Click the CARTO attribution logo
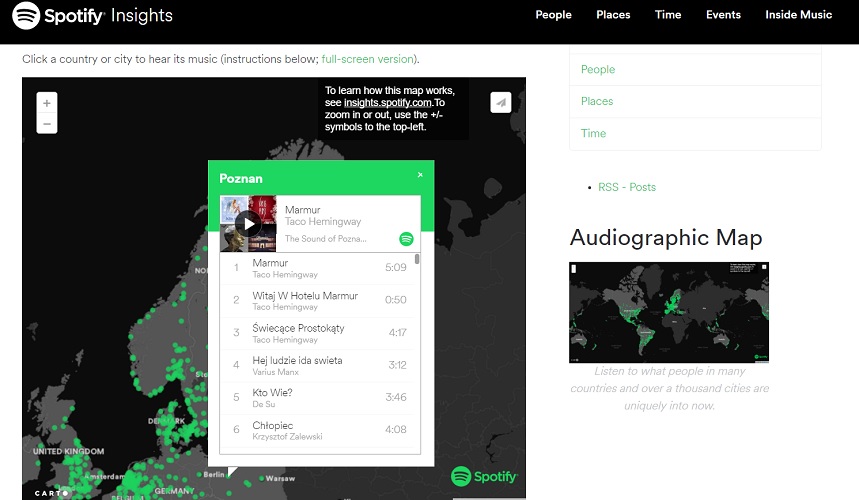Viewport: 859px width, 500px height. (51, 493)
